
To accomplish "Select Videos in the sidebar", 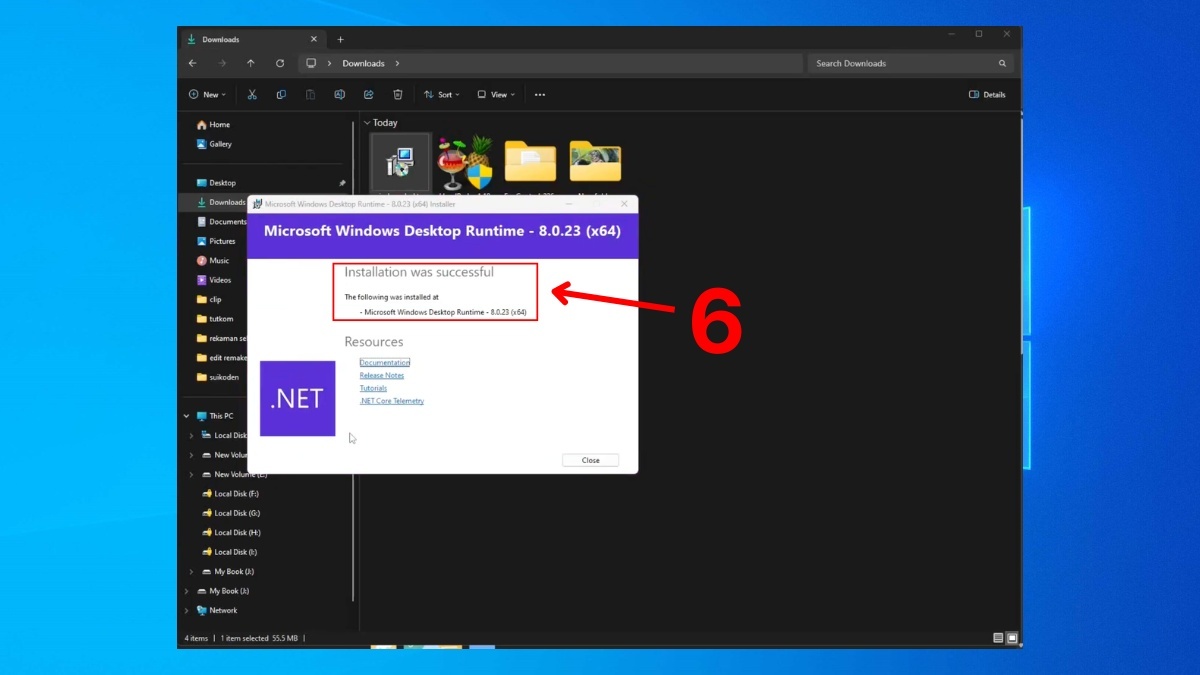I will [216, 280].
